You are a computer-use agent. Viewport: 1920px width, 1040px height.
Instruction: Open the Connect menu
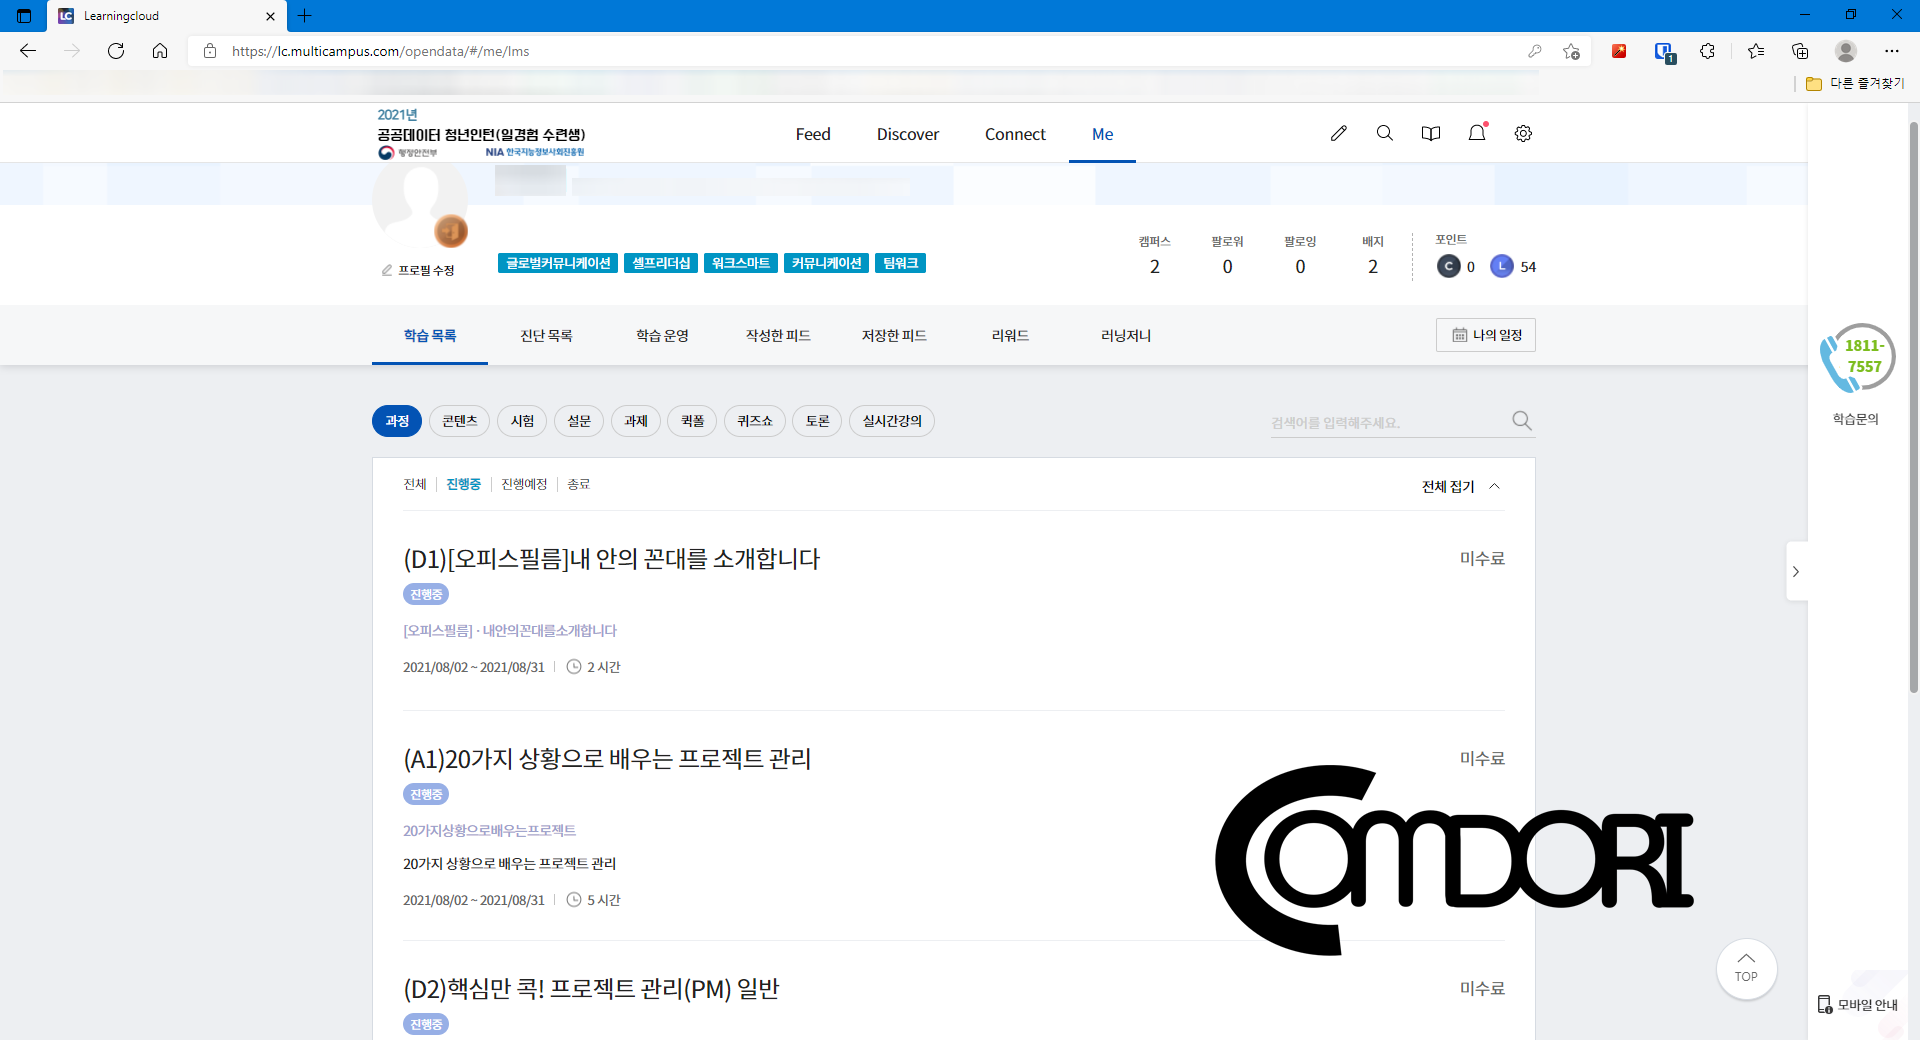pos(1015,134)
